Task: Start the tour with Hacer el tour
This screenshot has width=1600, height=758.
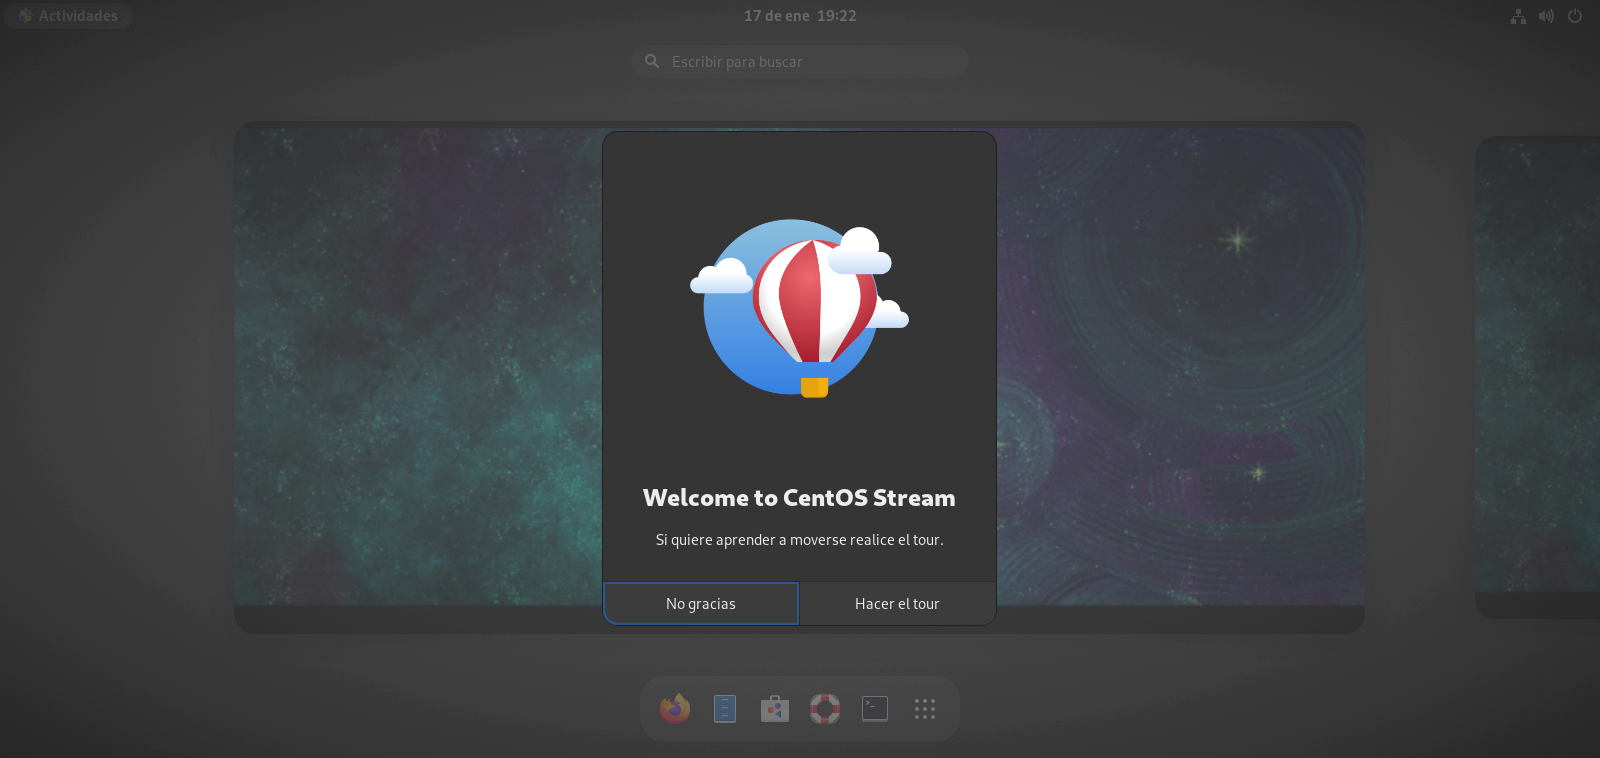Action: (x=897, y=604)
